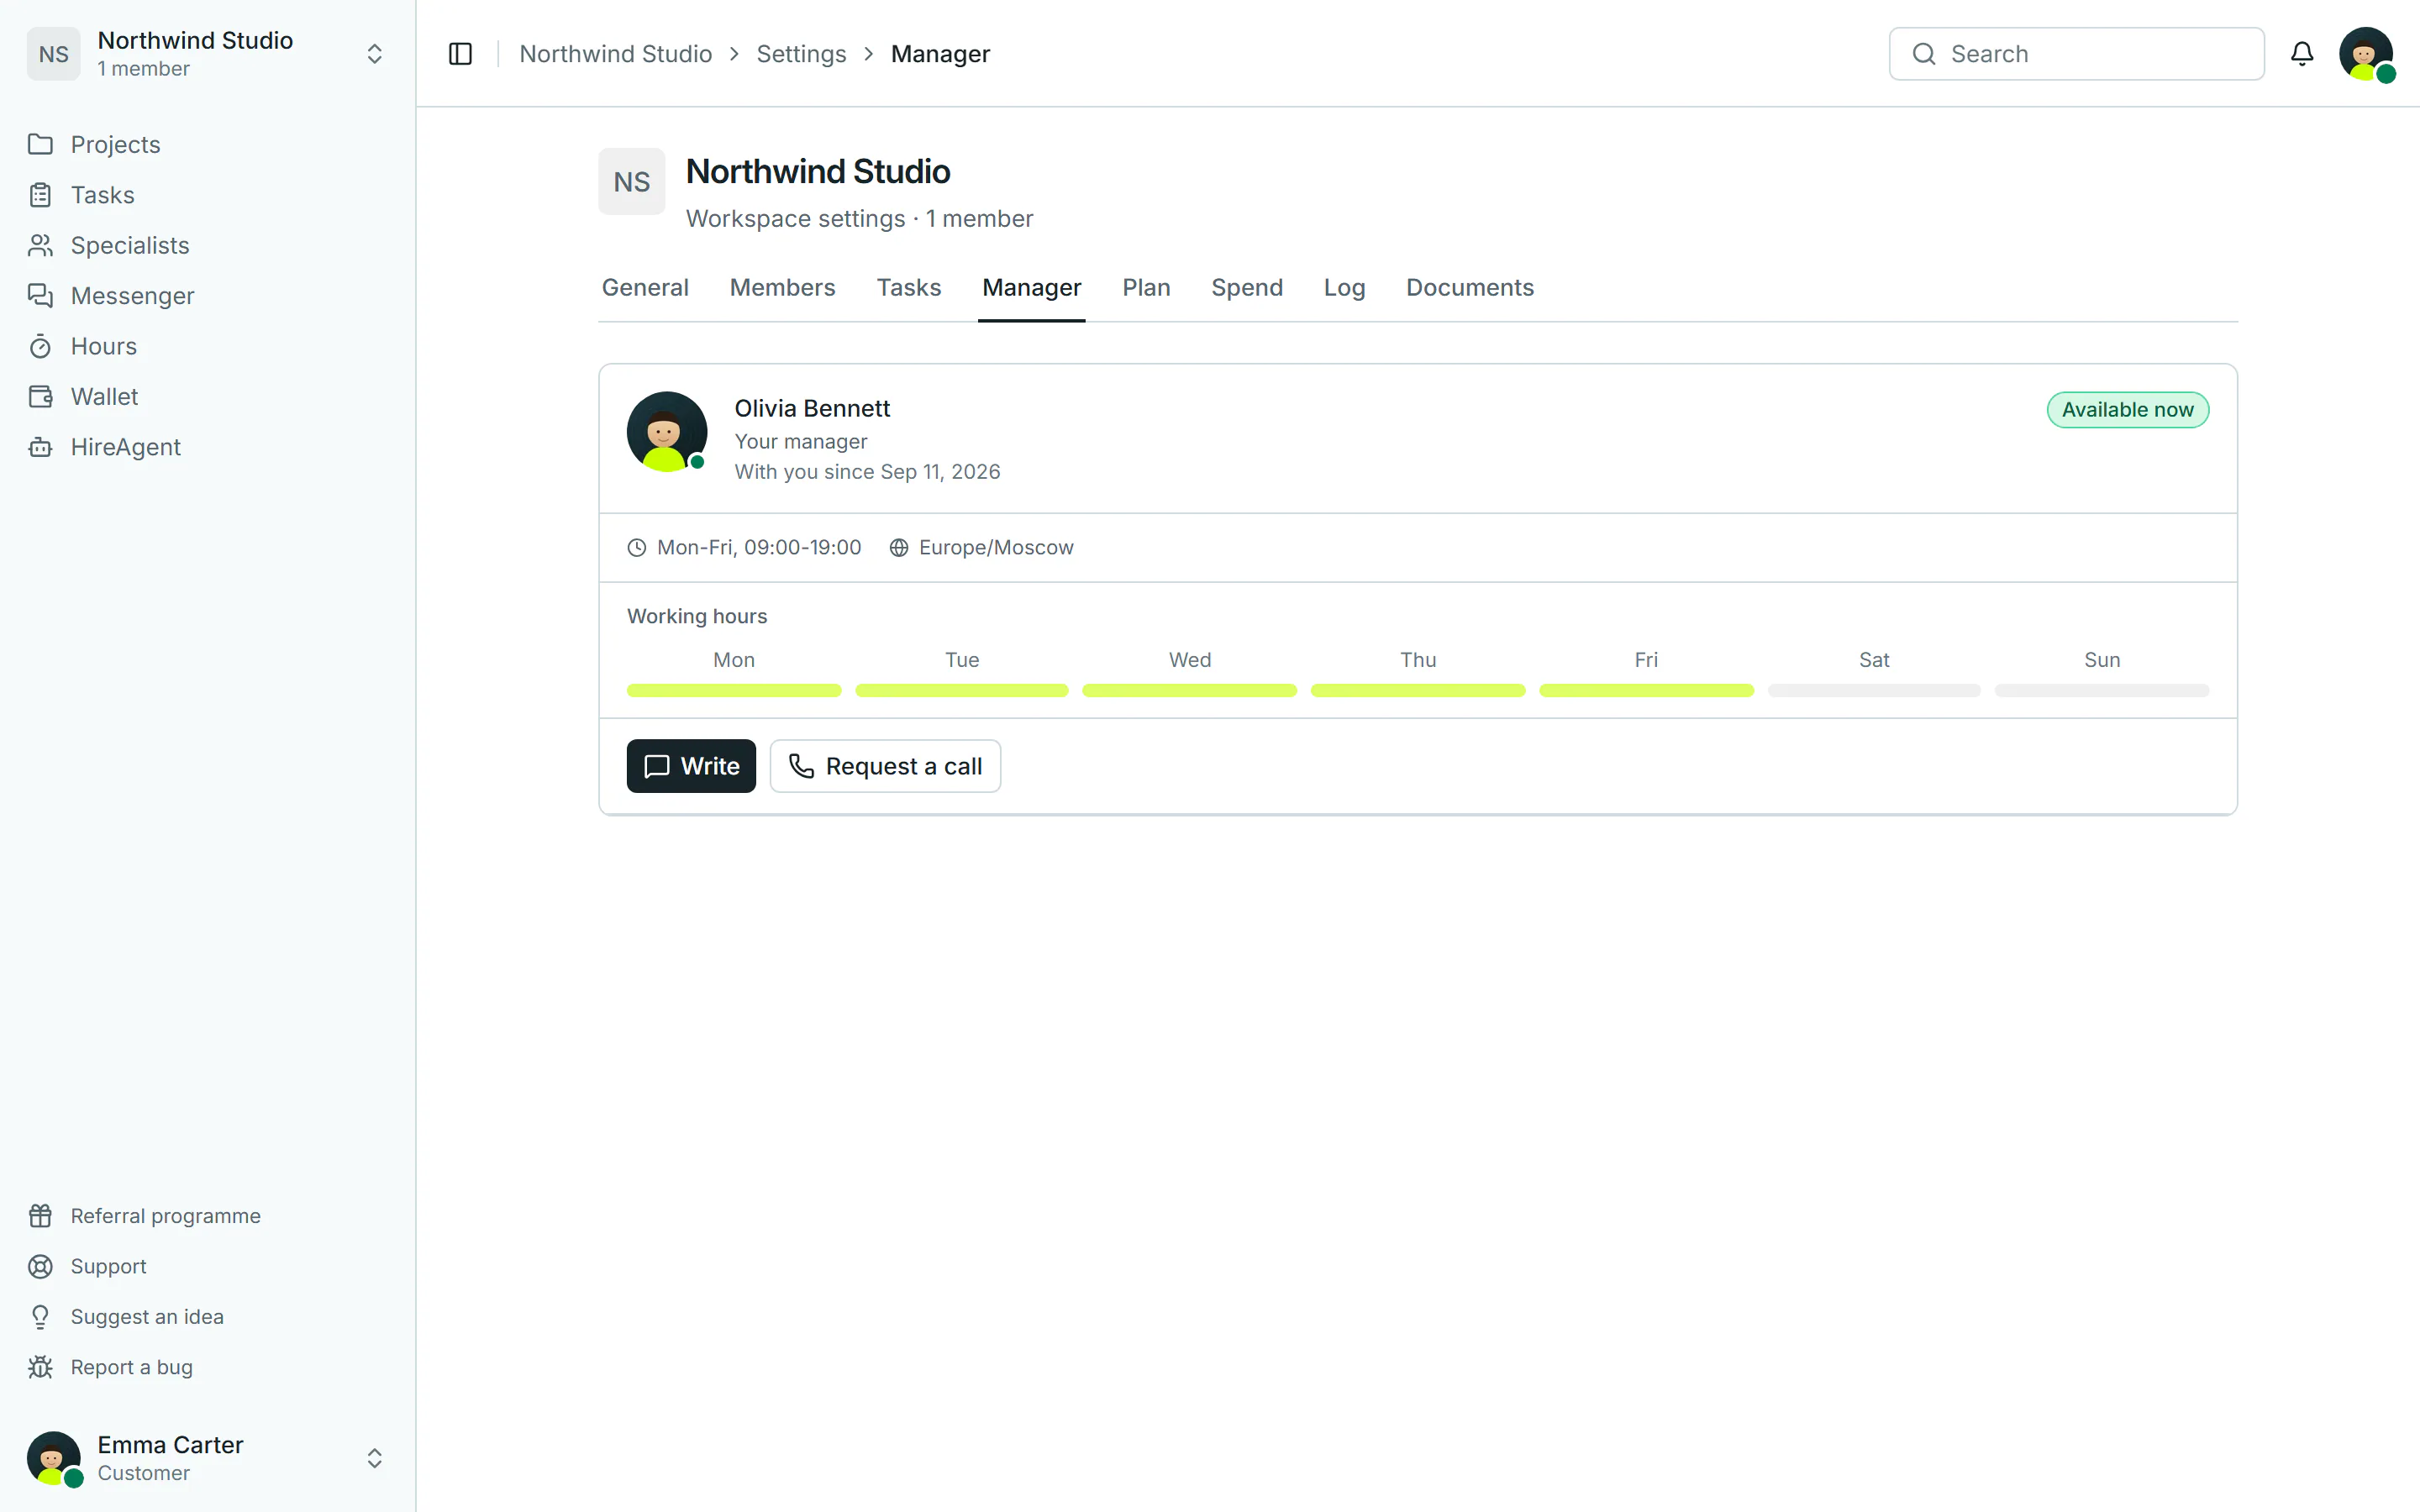This screenshot has height=1512, width=2420.
Task: Click Olivia Bennett's avatar picture
Action: click(667, 431)
